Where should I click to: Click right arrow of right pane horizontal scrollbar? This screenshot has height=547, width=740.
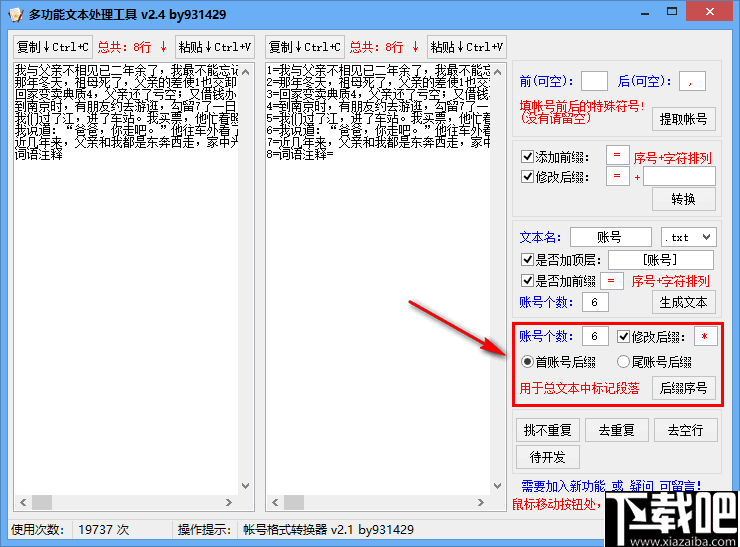point(481,502)
